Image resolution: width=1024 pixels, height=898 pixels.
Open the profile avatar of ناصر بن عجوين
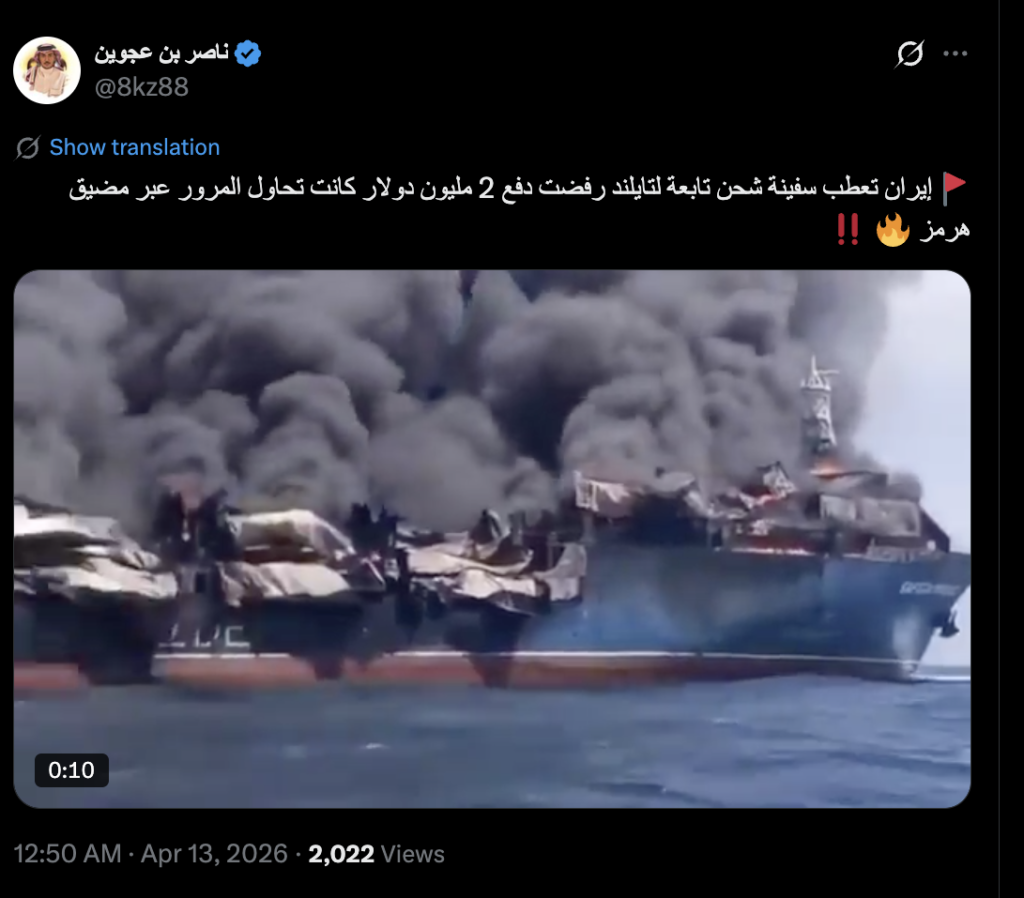point(47,70)
